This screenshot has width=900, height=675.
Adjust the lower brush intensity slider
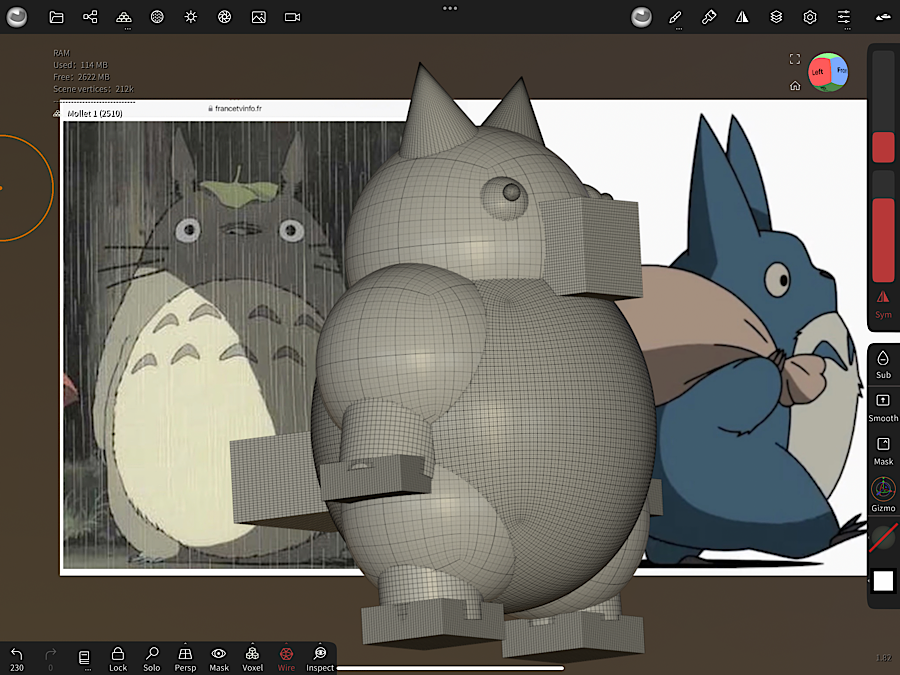883,226
